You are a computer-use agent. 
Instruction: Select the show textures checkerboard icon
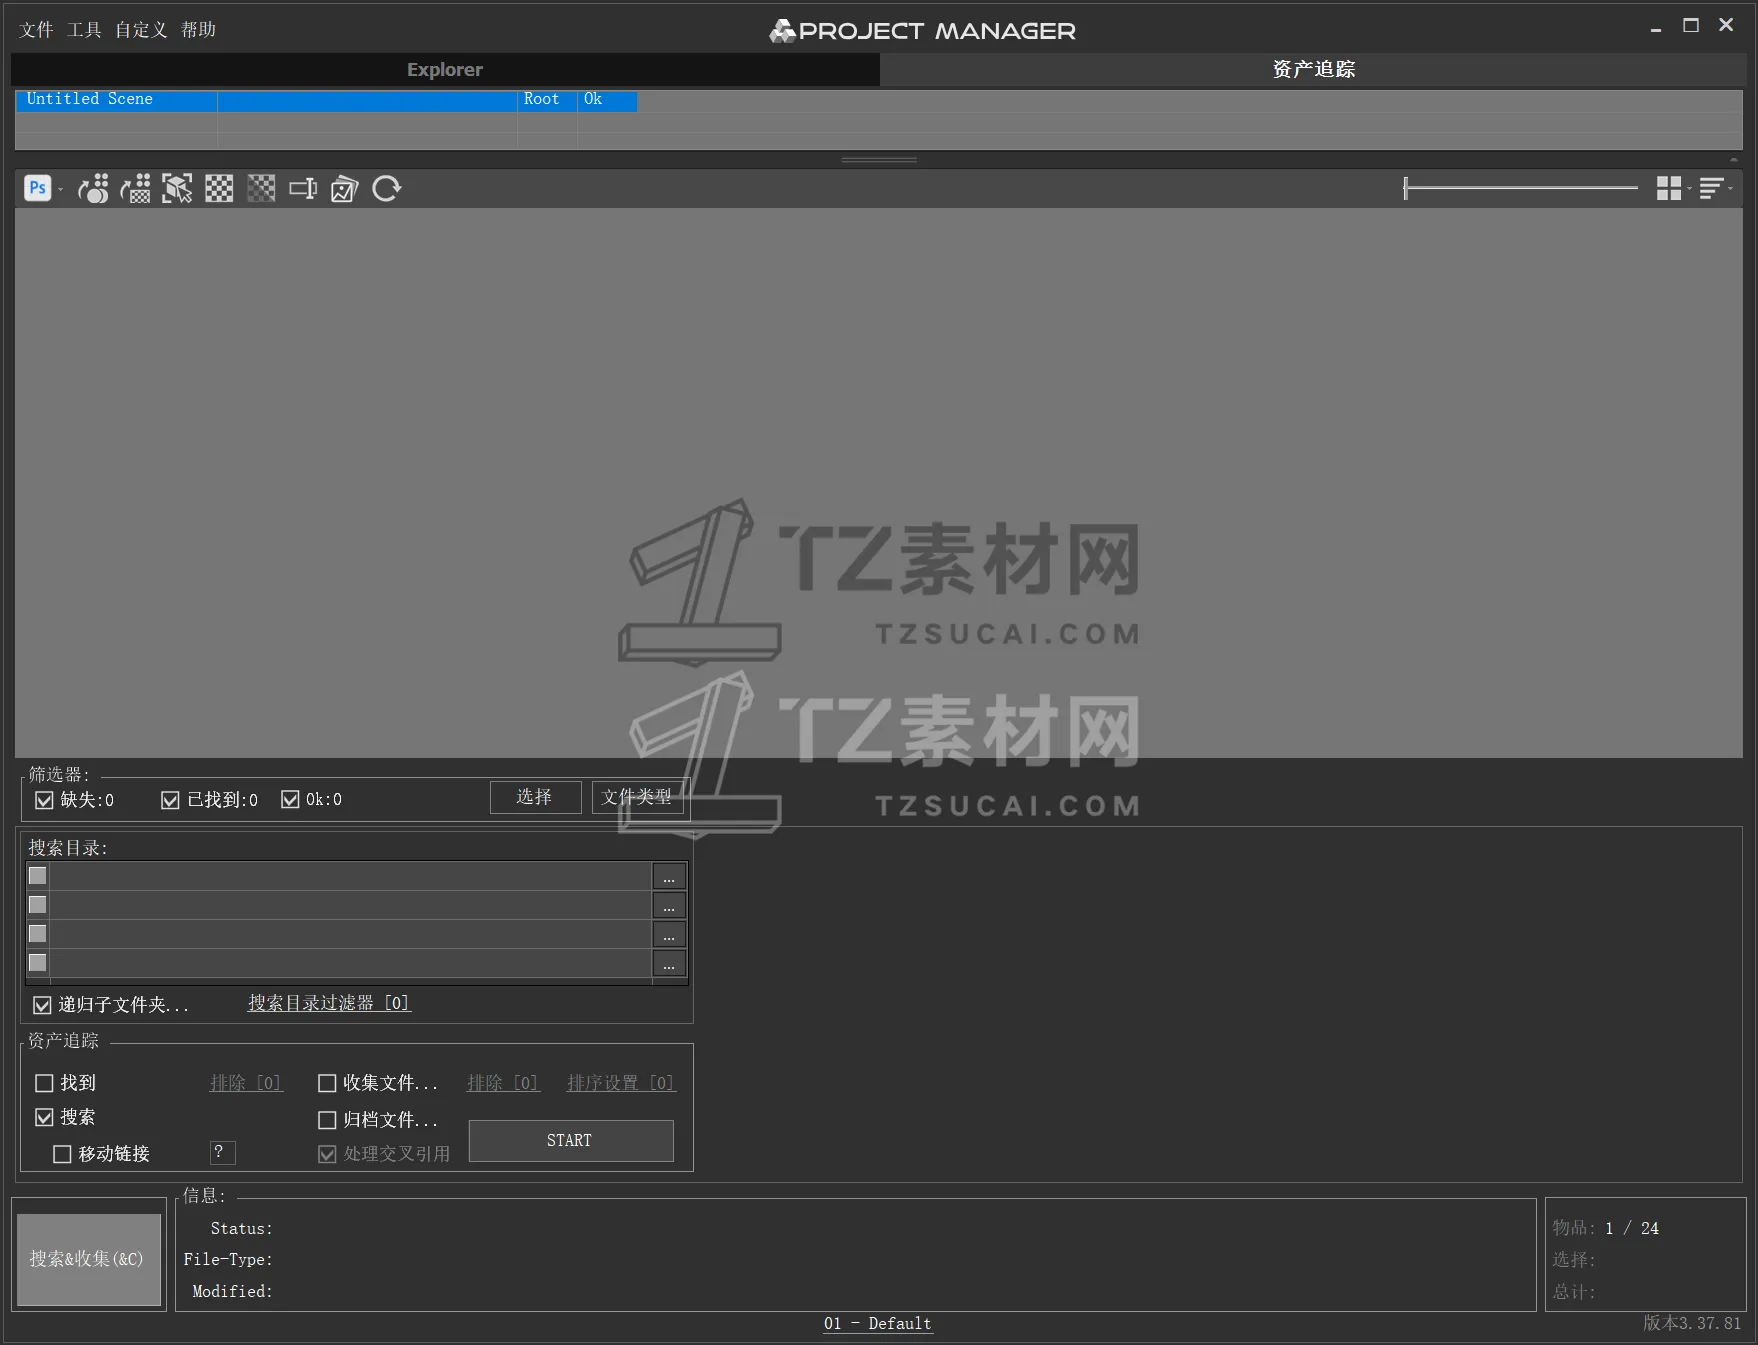(218, 188)
